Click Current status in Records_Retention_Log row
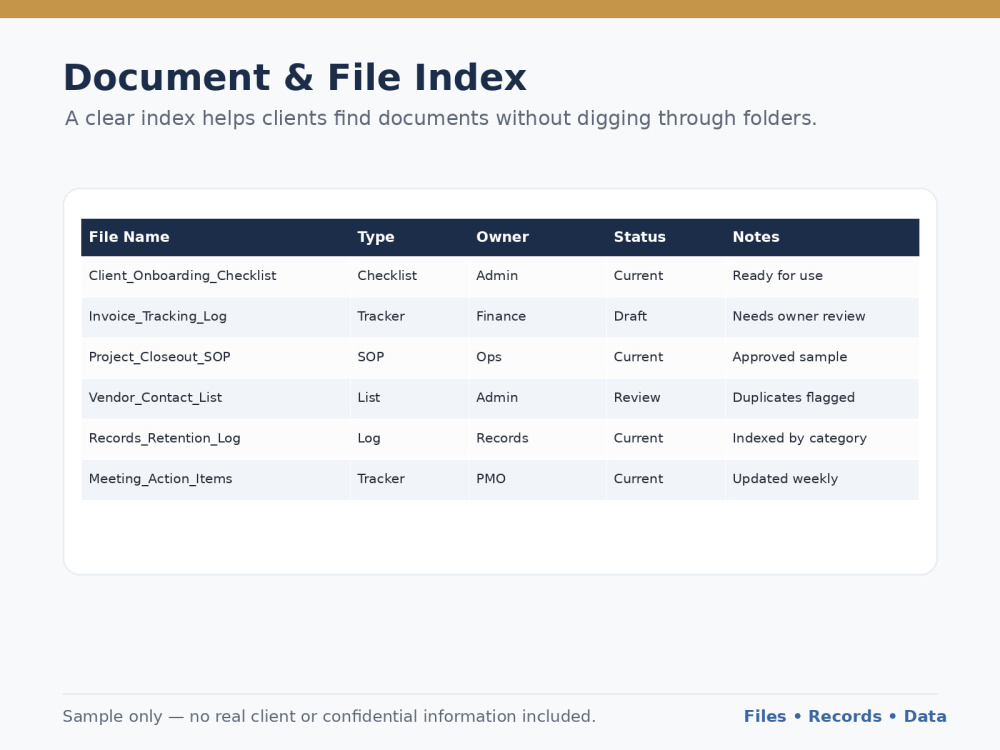 tap(638, 438)
